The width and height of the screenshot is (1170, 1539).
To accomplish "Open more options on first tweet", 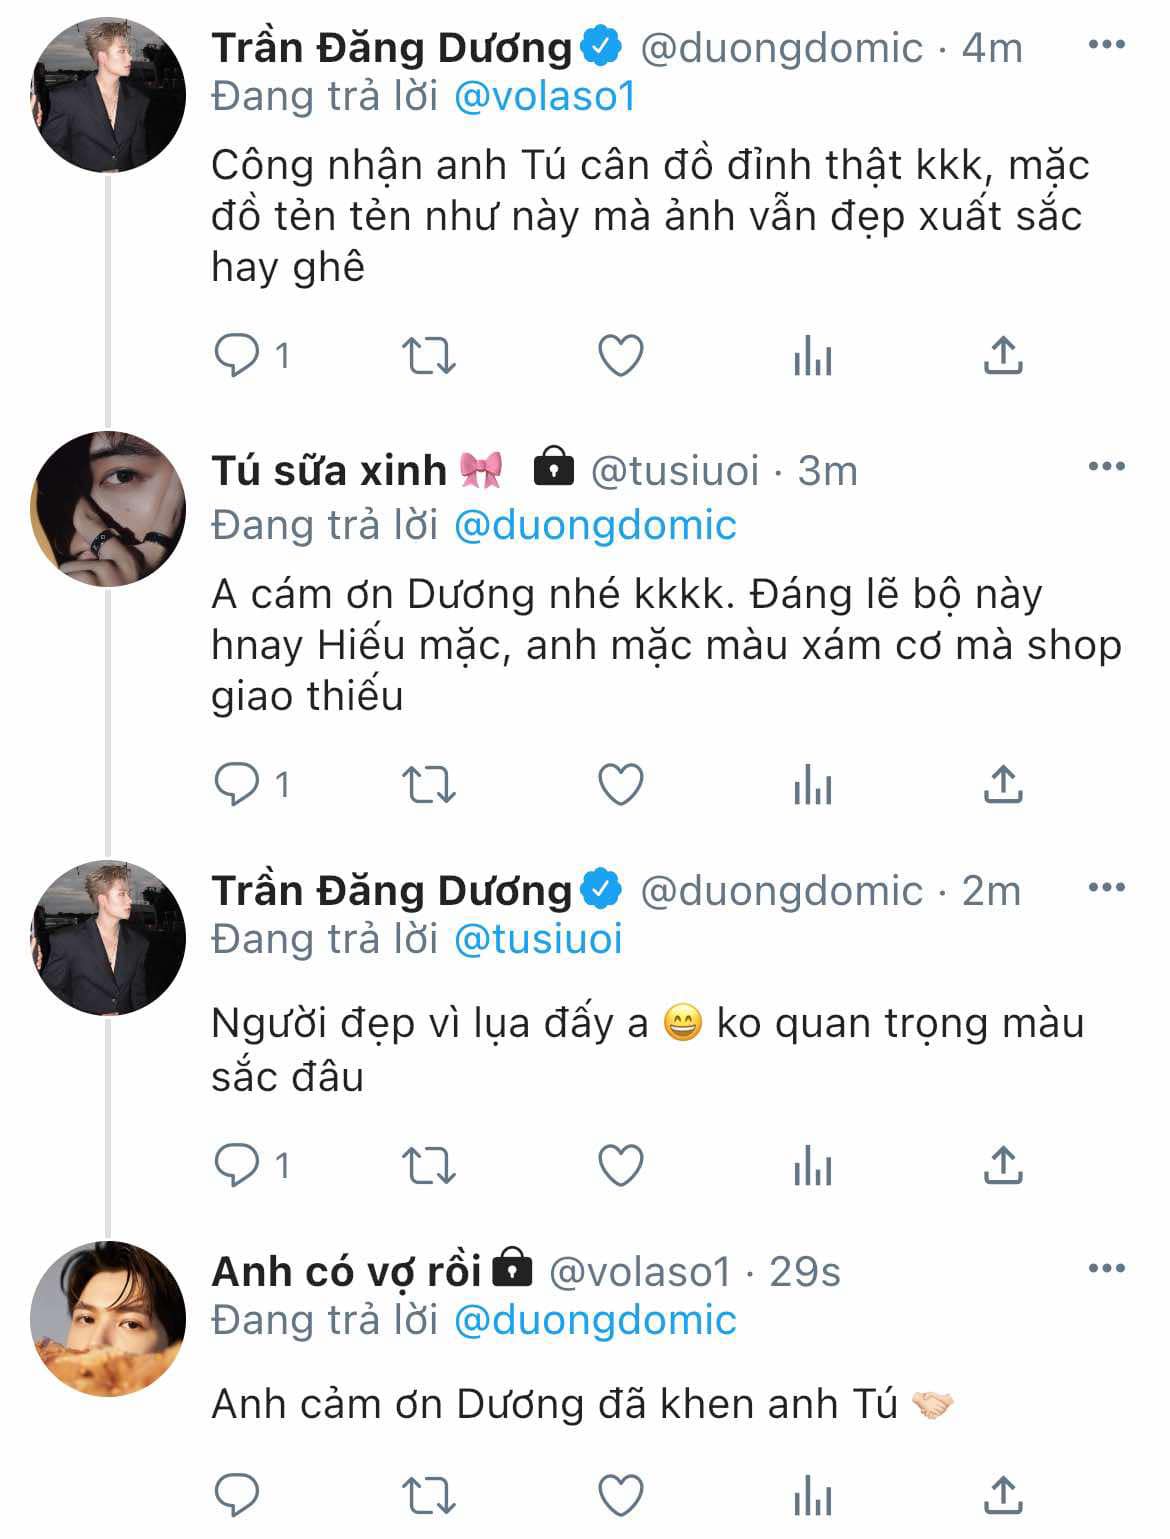I will click(1106, 45).
